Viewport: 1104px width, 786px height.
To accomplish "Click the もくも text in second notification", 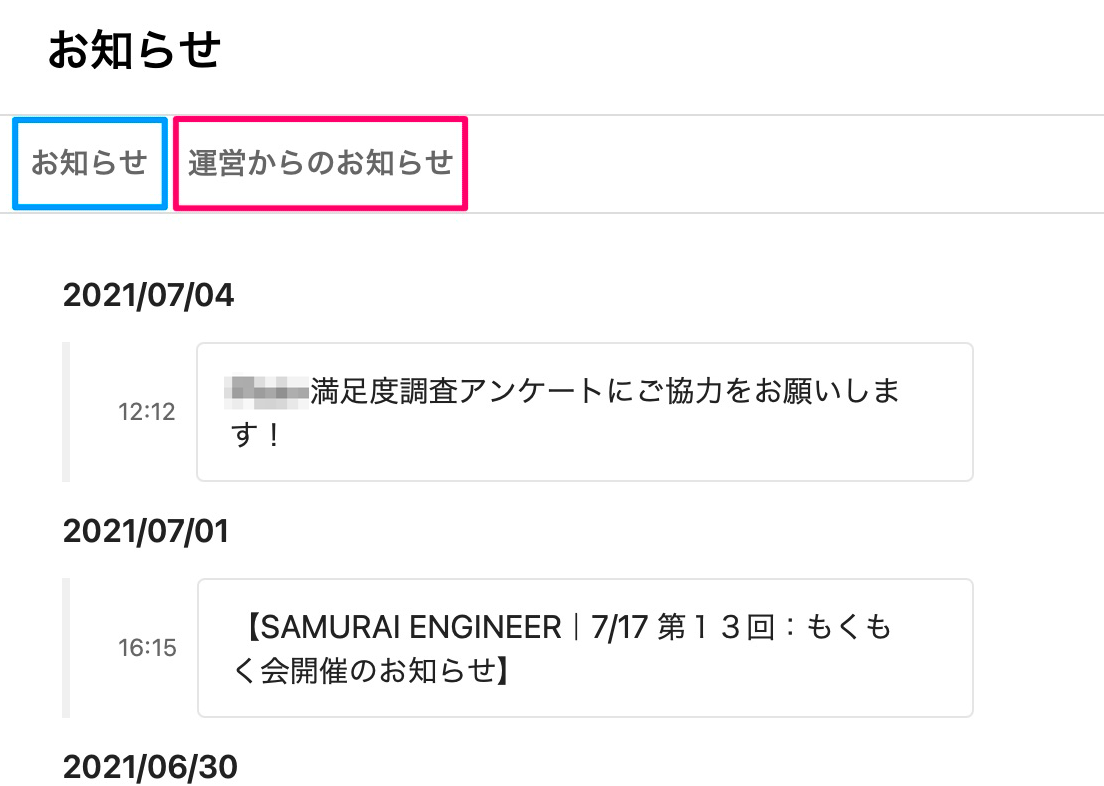I will click(848, 628).
